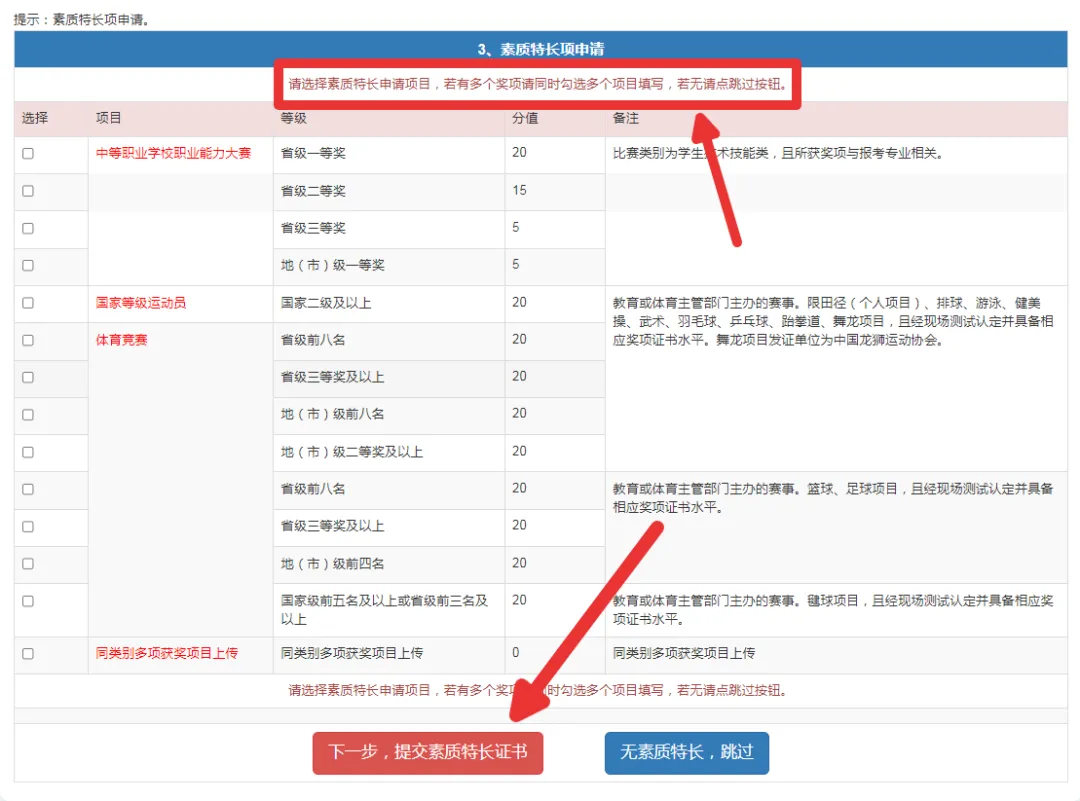Click the 备注 column header
The width and height of the screenshot is (1080, 801).
(x=626, y=118)
